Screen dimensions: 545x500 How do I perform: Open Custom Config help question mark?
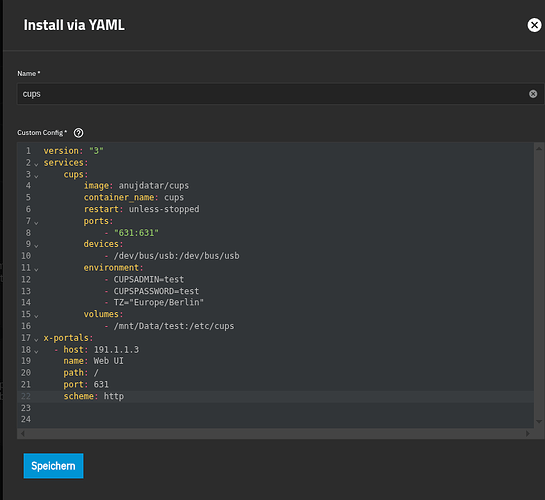coord(79,133)
